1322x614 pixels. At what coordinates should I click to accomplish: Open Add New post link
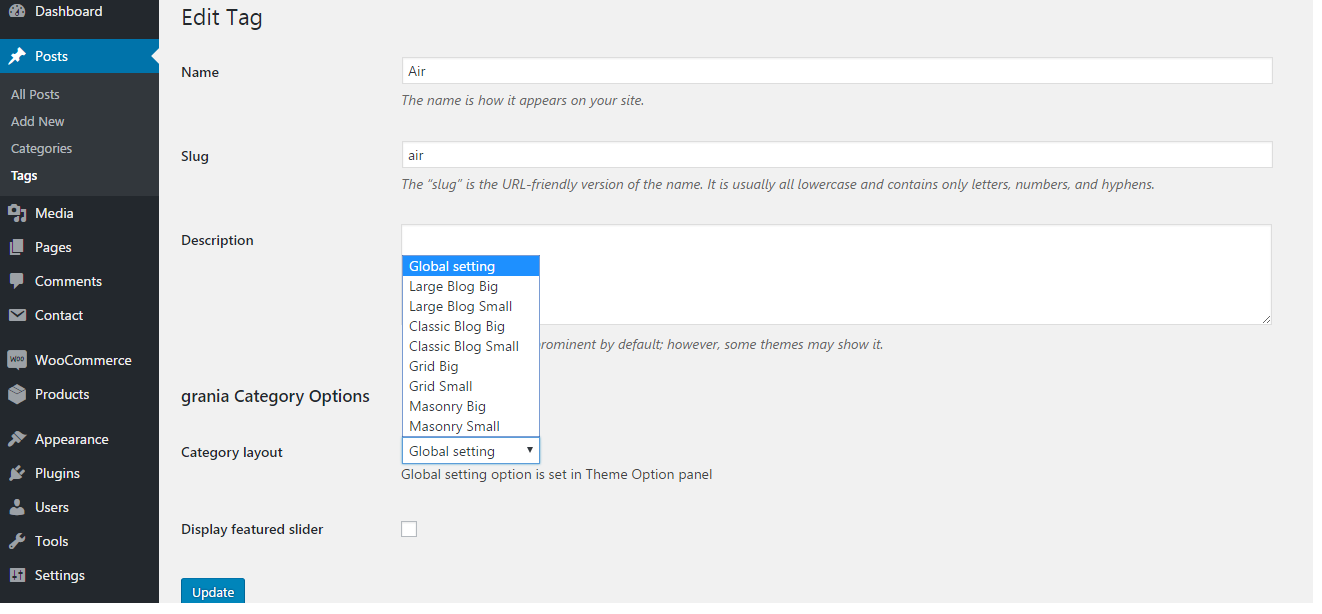pos(37,121)
